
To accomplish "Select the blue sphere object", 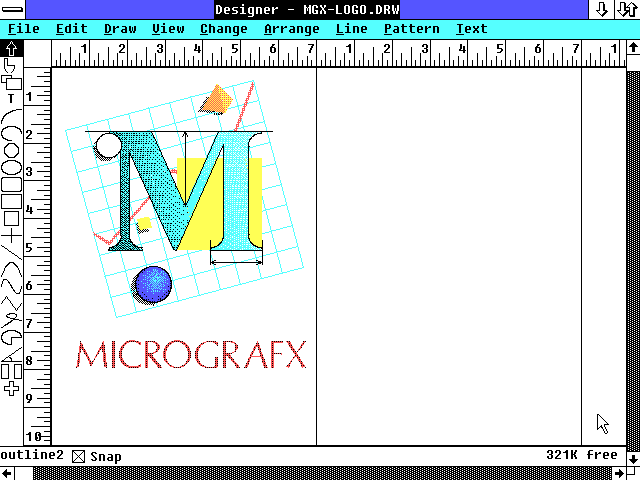I will 153,284.
